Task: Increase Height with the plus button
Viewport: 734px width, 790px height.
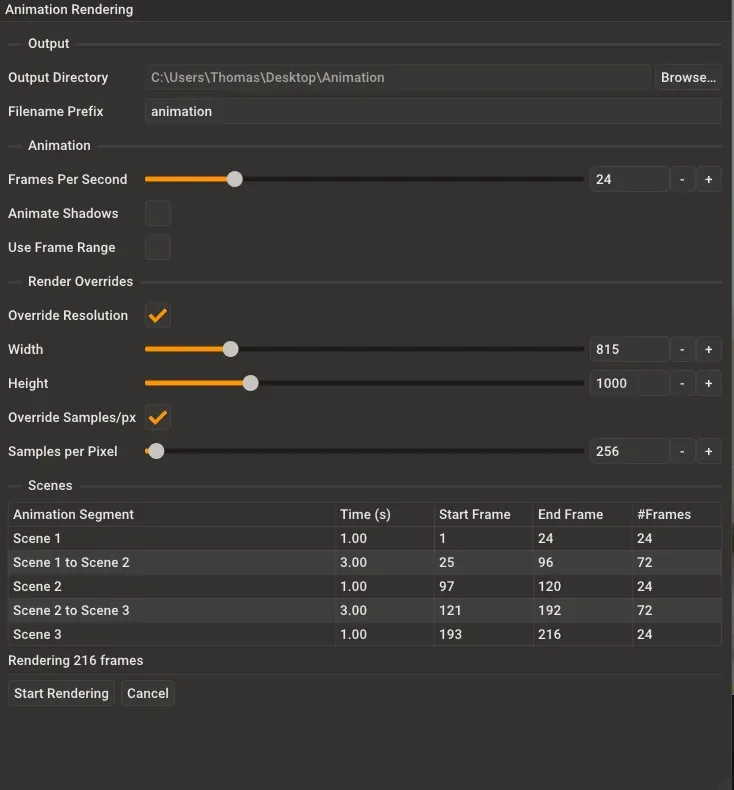Action: click(x=708, y=383)
